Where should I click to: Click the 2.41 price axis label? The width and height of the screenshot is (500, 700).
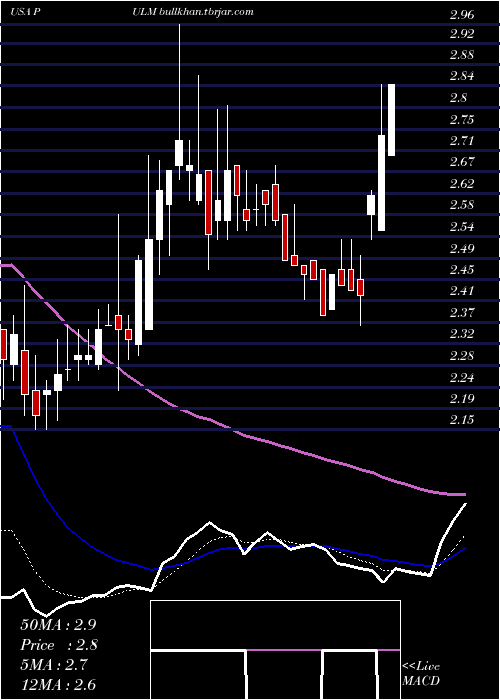click(462, 291)
